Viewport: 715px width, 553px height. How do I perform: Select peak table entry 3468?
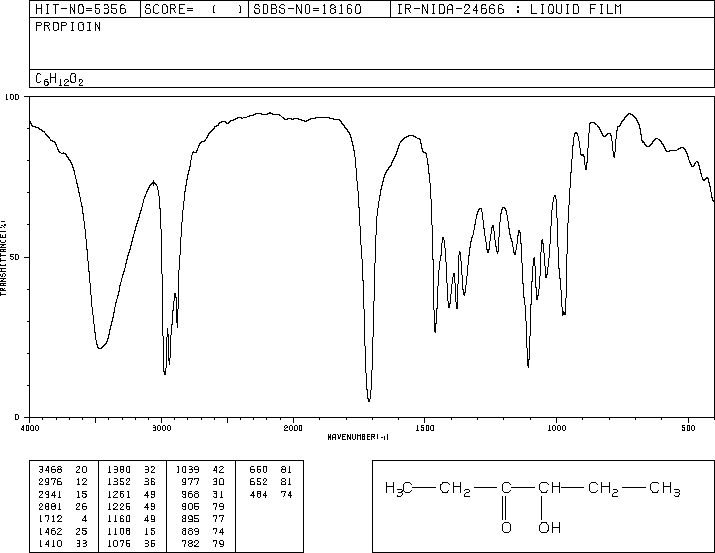tap(50, 470)
